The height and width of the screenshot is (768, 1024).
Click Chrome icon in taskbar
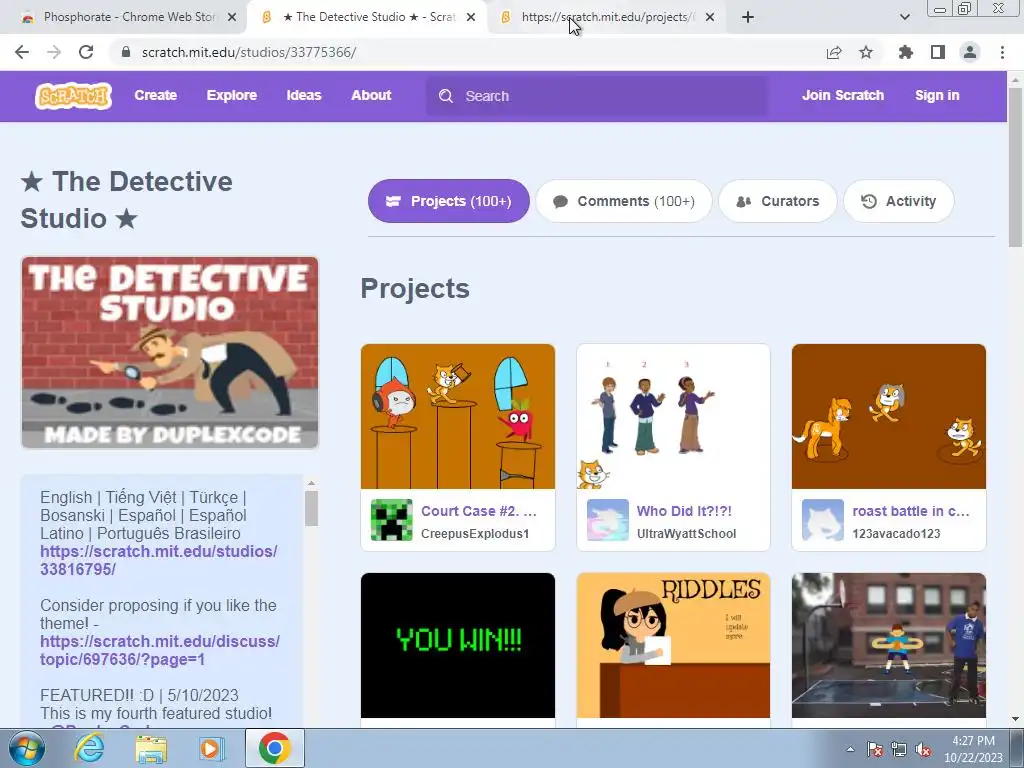point(274,748)
